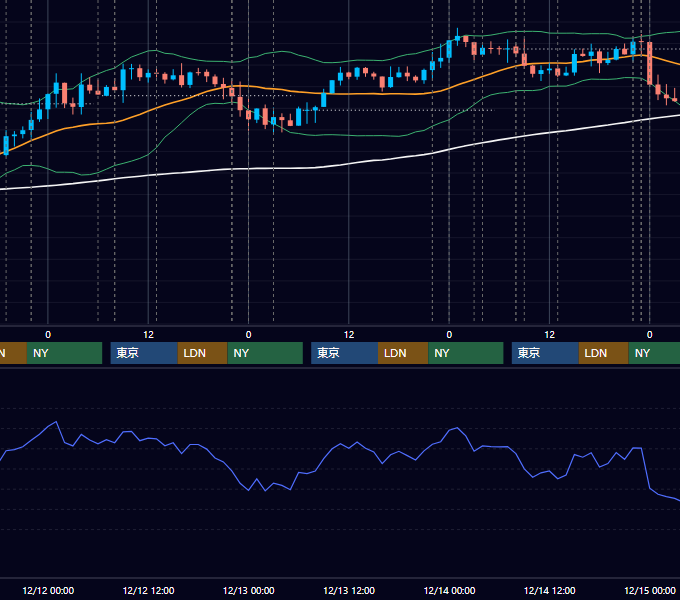
Task: Click the 12/13 00:00 date label
Action: tap(248, 590)
